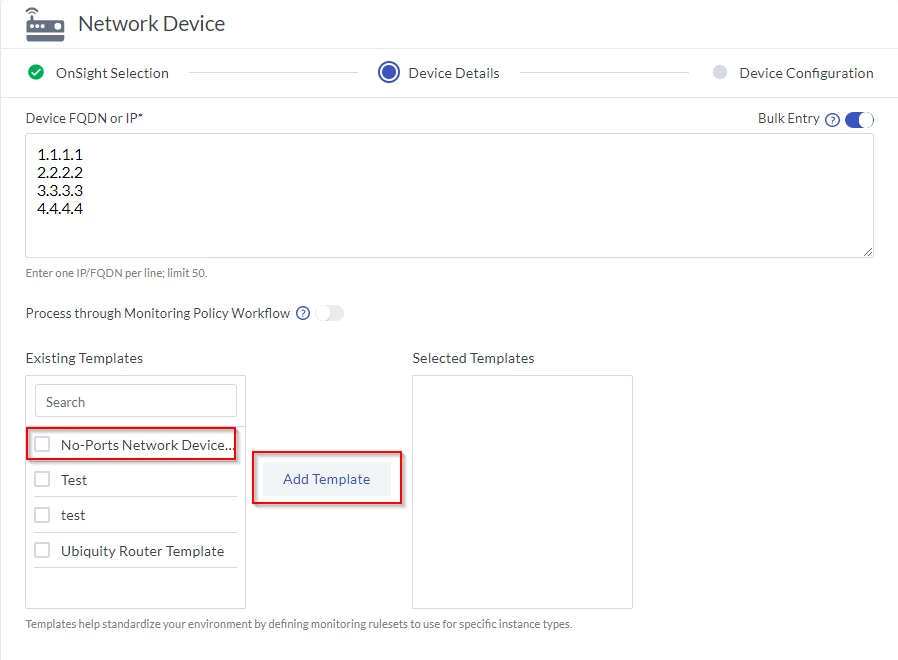Check the No-Ports Network Device template checkbox
The image size is (898, 660).
pos(42,444)
